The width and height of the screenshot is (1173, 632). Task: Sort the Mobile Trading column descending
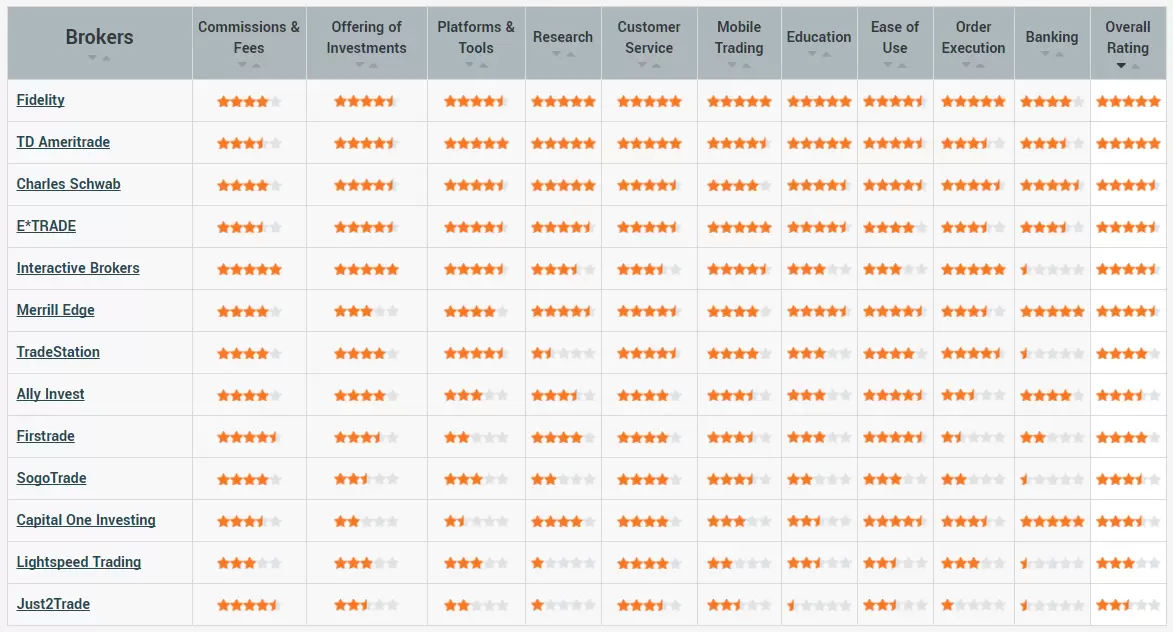point(733,64)
